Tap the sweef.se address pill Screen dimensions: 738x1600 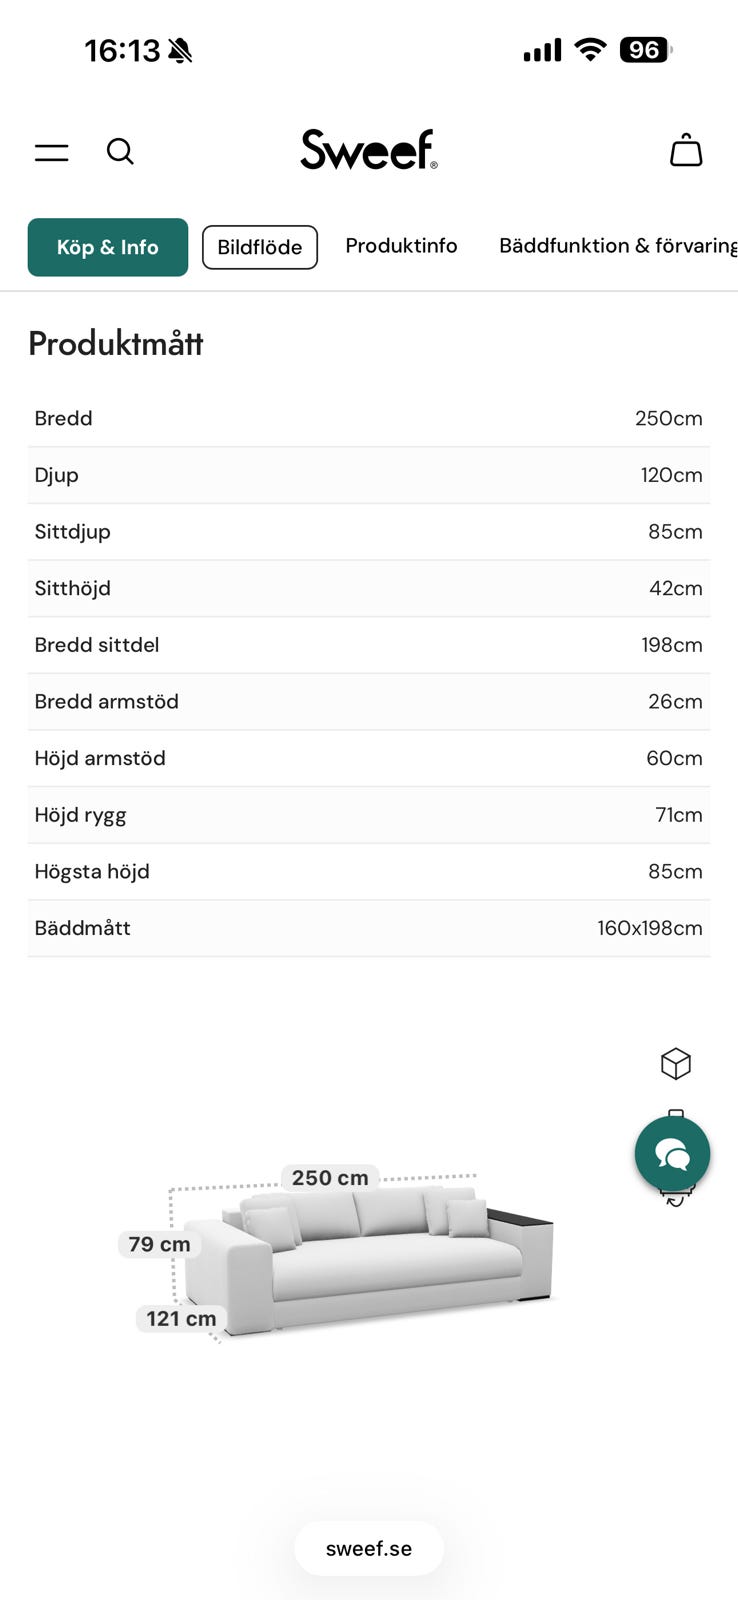[369, 1548]
